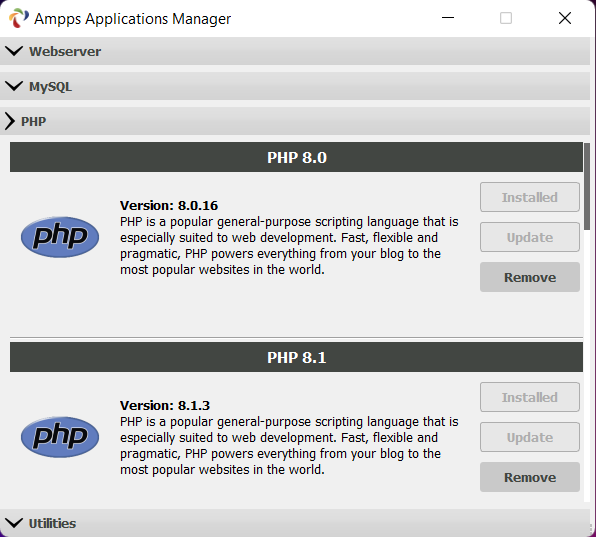Click the Ampps Applications Manager title text

(132, 19)
